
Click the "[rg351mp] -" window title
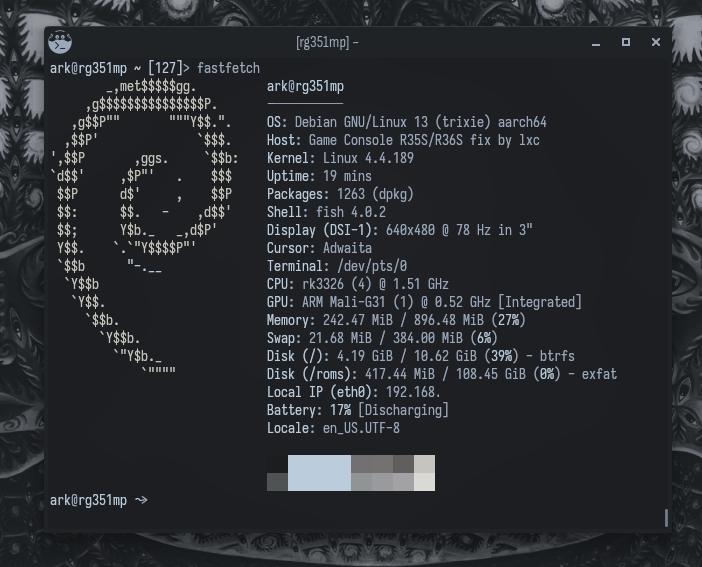coord(327,43)
